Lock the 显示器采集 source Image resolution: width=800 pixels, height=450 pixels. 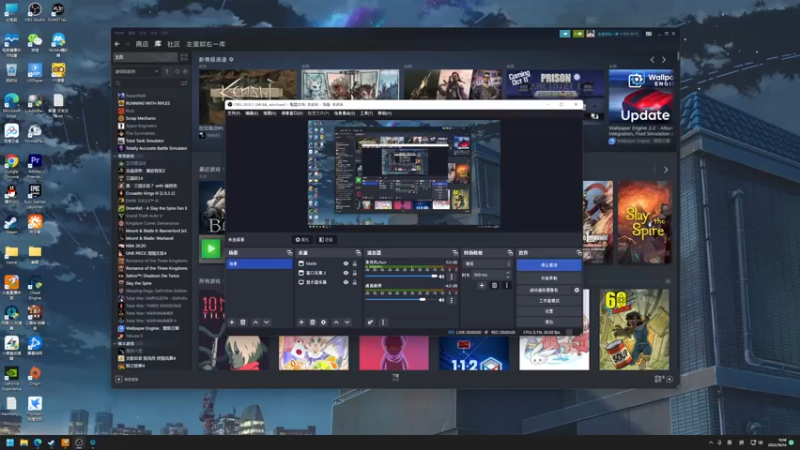click(x=355, y=282)
